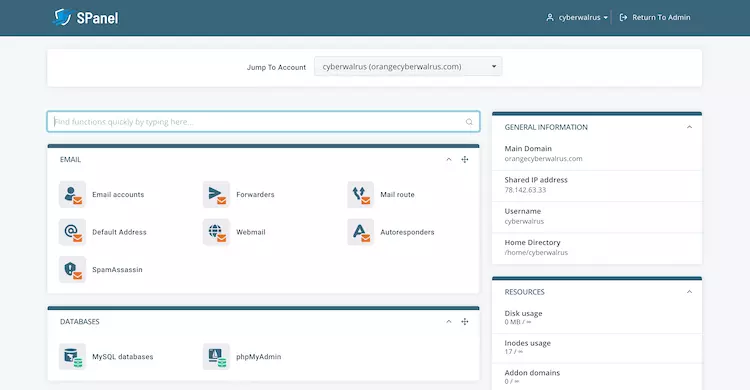Screen dimensions: 750x390
Task: Collapse the EMAIL section
Action: coord(449,159)
